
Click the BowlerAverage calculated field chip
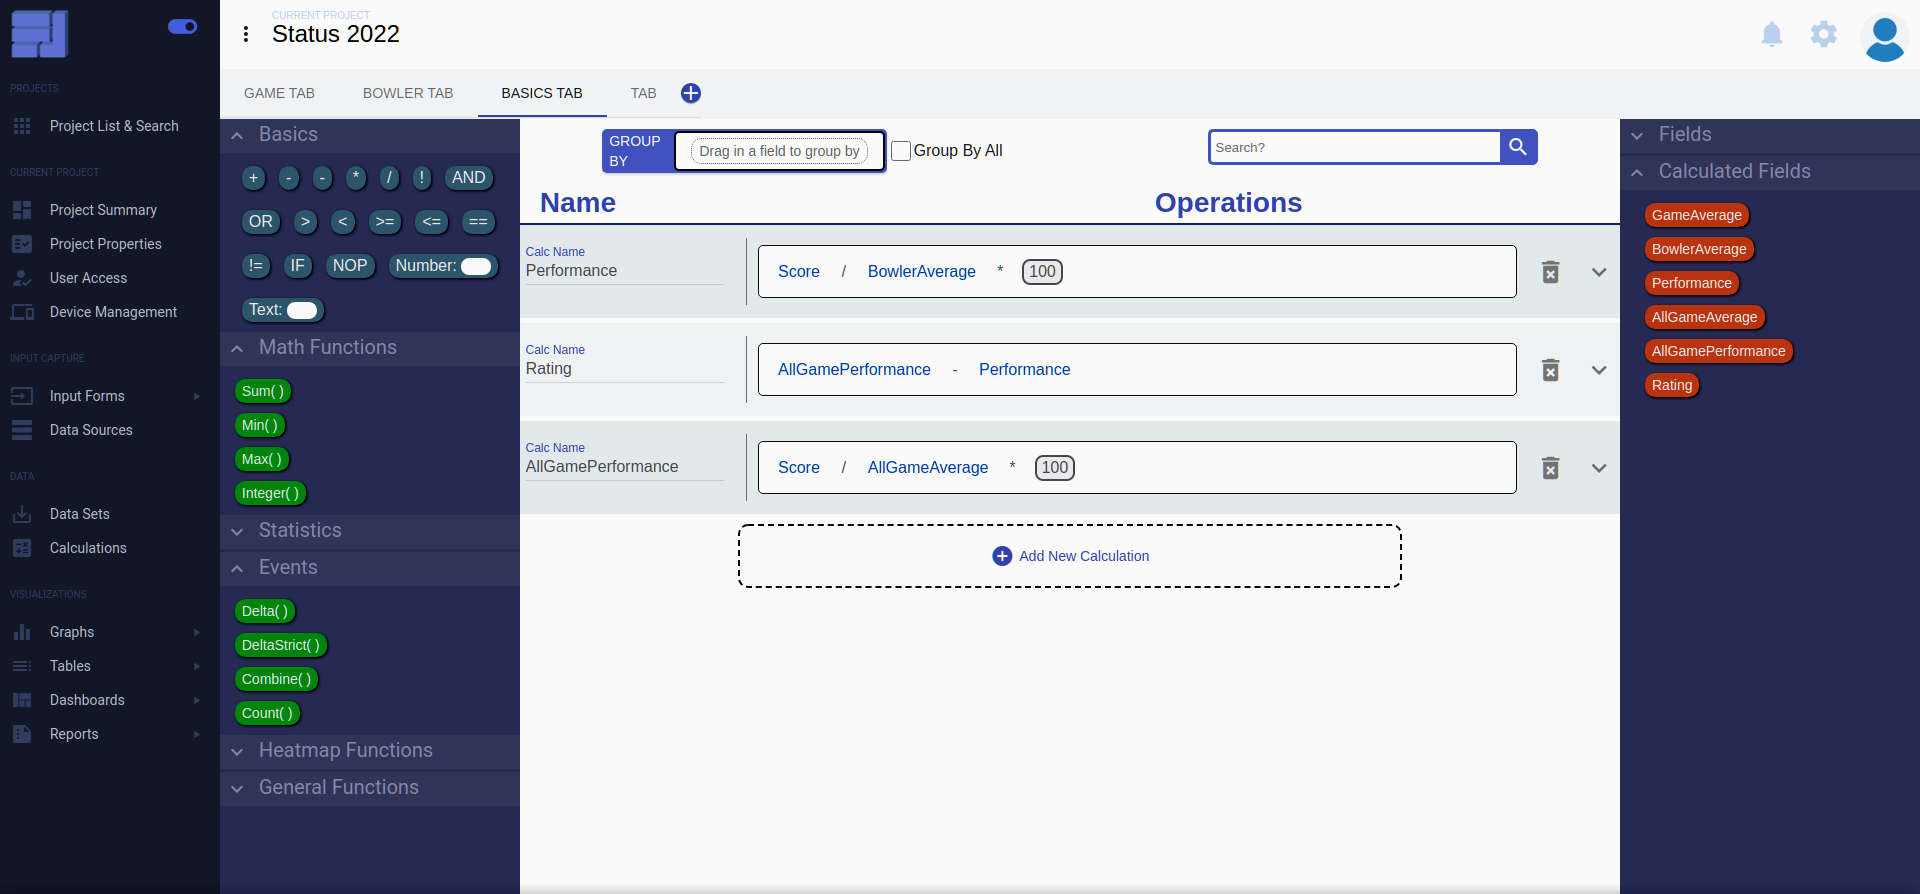point(1698,249)
